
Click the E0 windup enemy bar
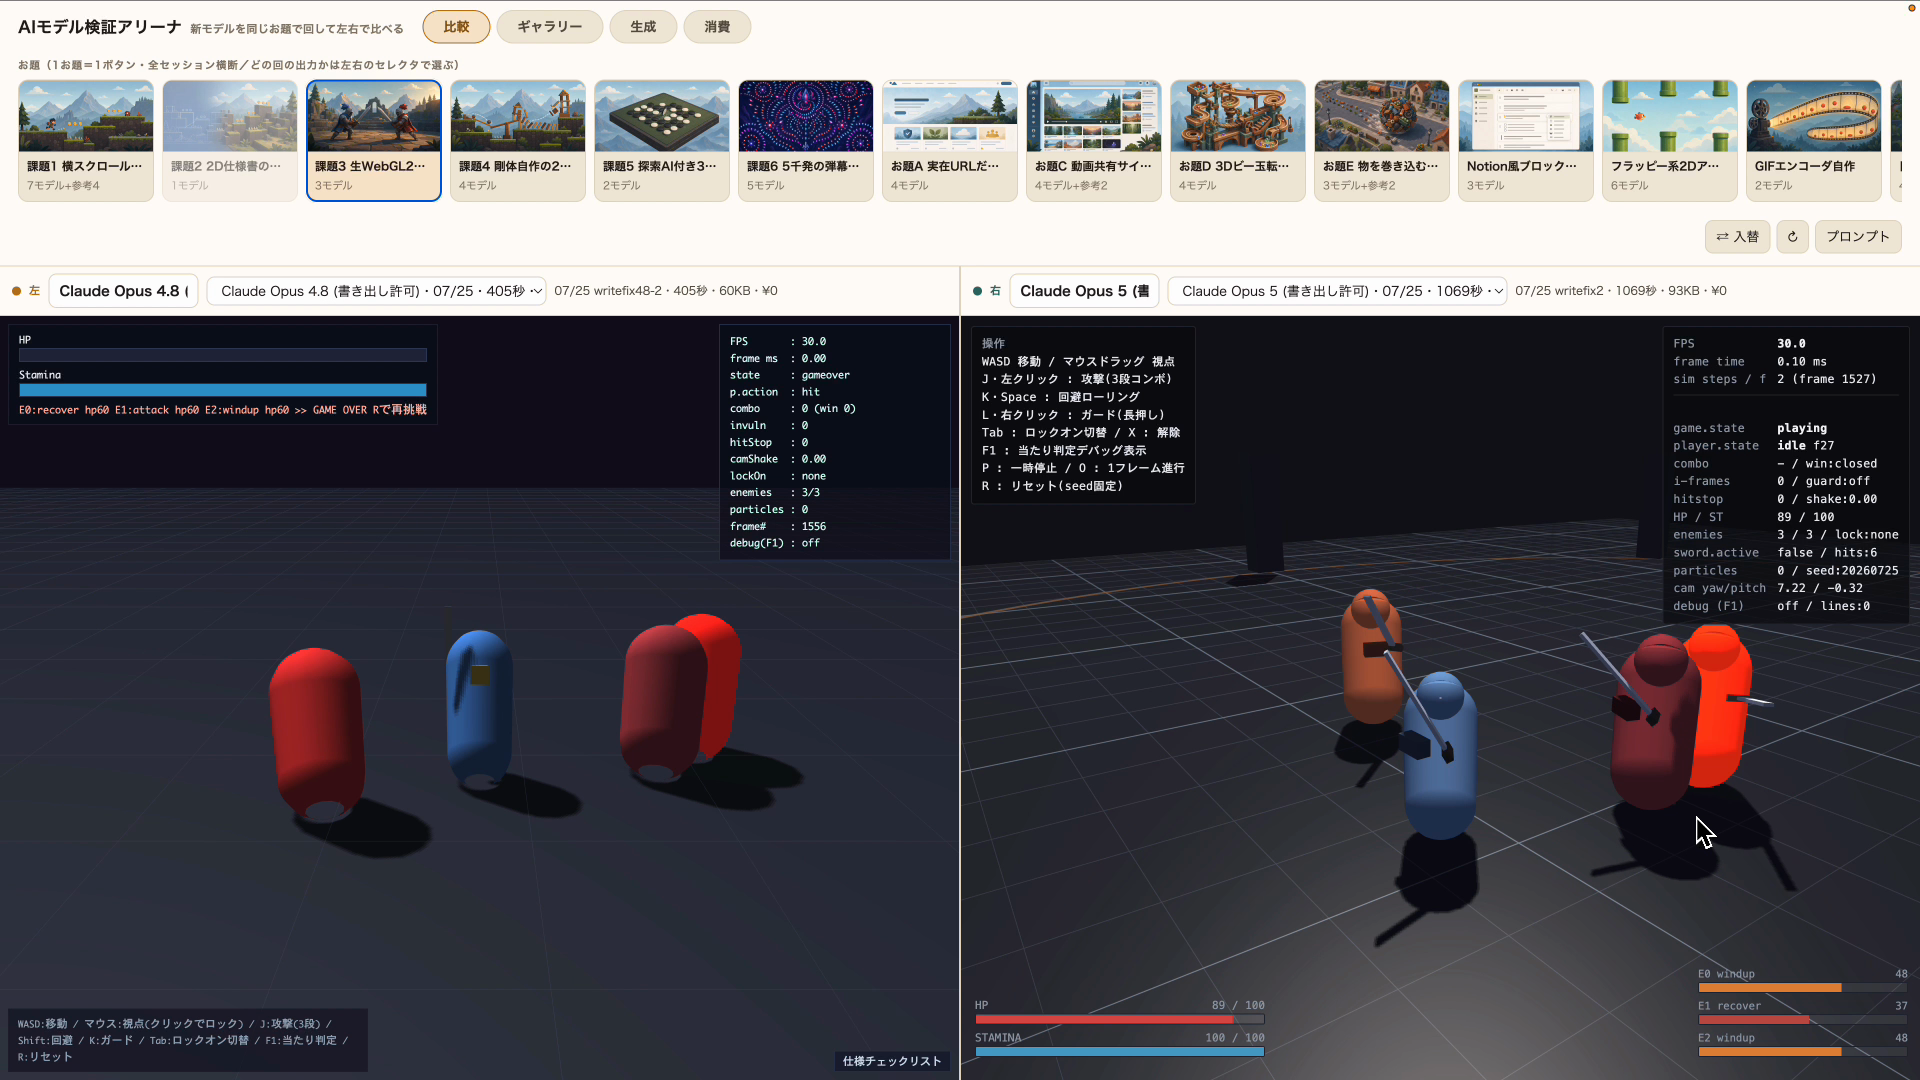1802,987
